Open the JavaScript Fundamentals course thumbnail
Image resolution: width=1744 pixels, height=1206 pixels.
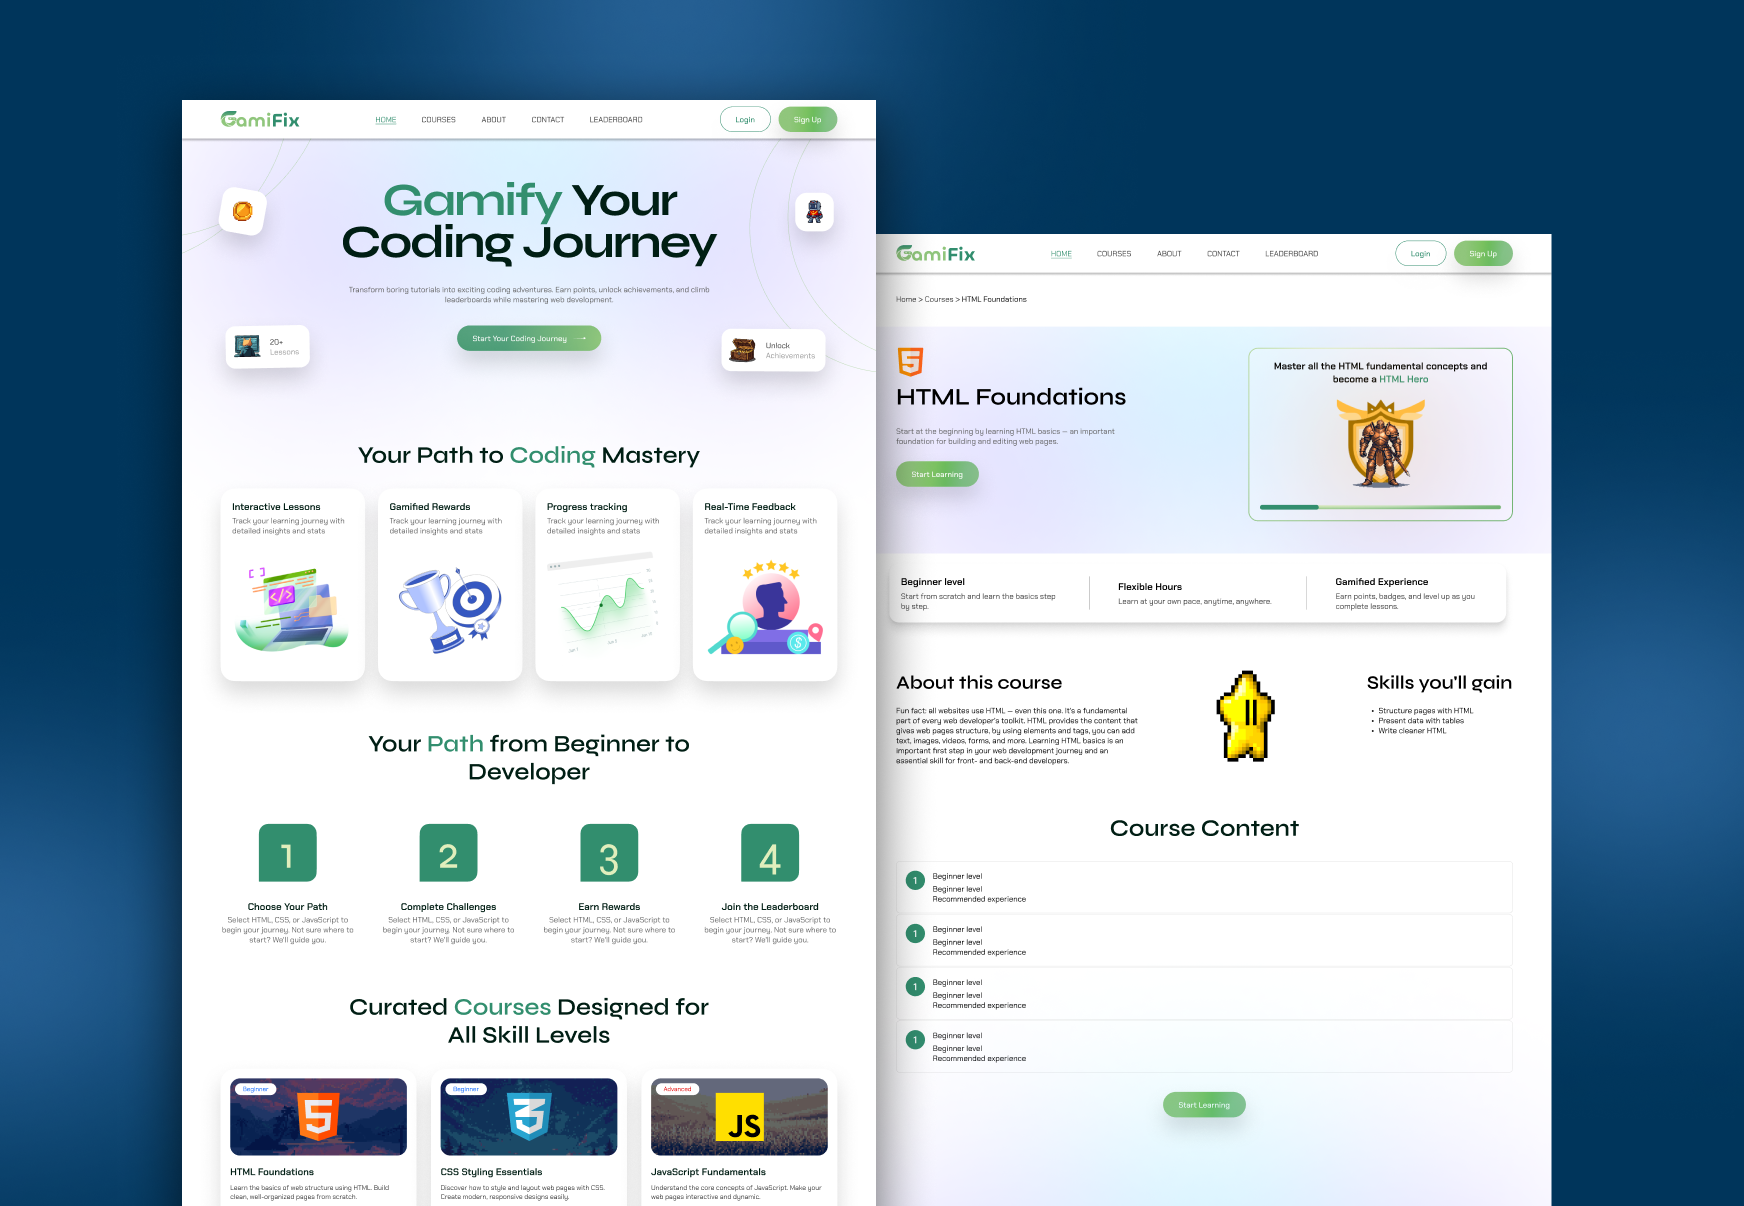(x=739, y=1116)
